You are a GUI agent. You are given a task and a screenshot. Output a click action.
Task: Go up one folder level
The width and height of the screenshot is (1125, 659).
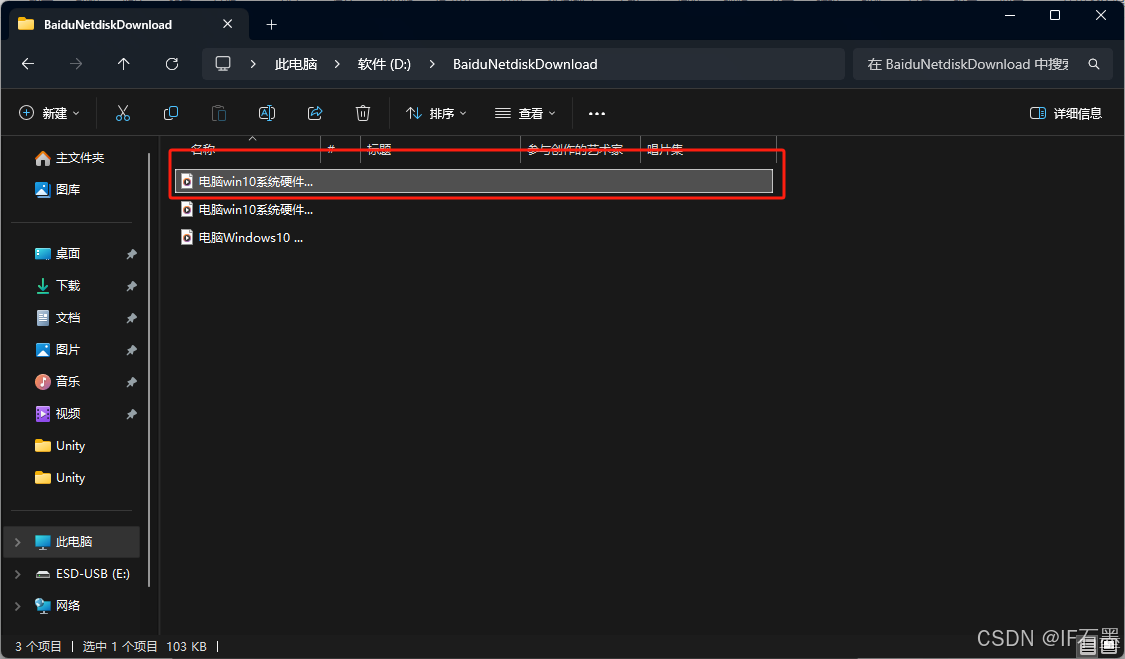[x=123, y=64]
